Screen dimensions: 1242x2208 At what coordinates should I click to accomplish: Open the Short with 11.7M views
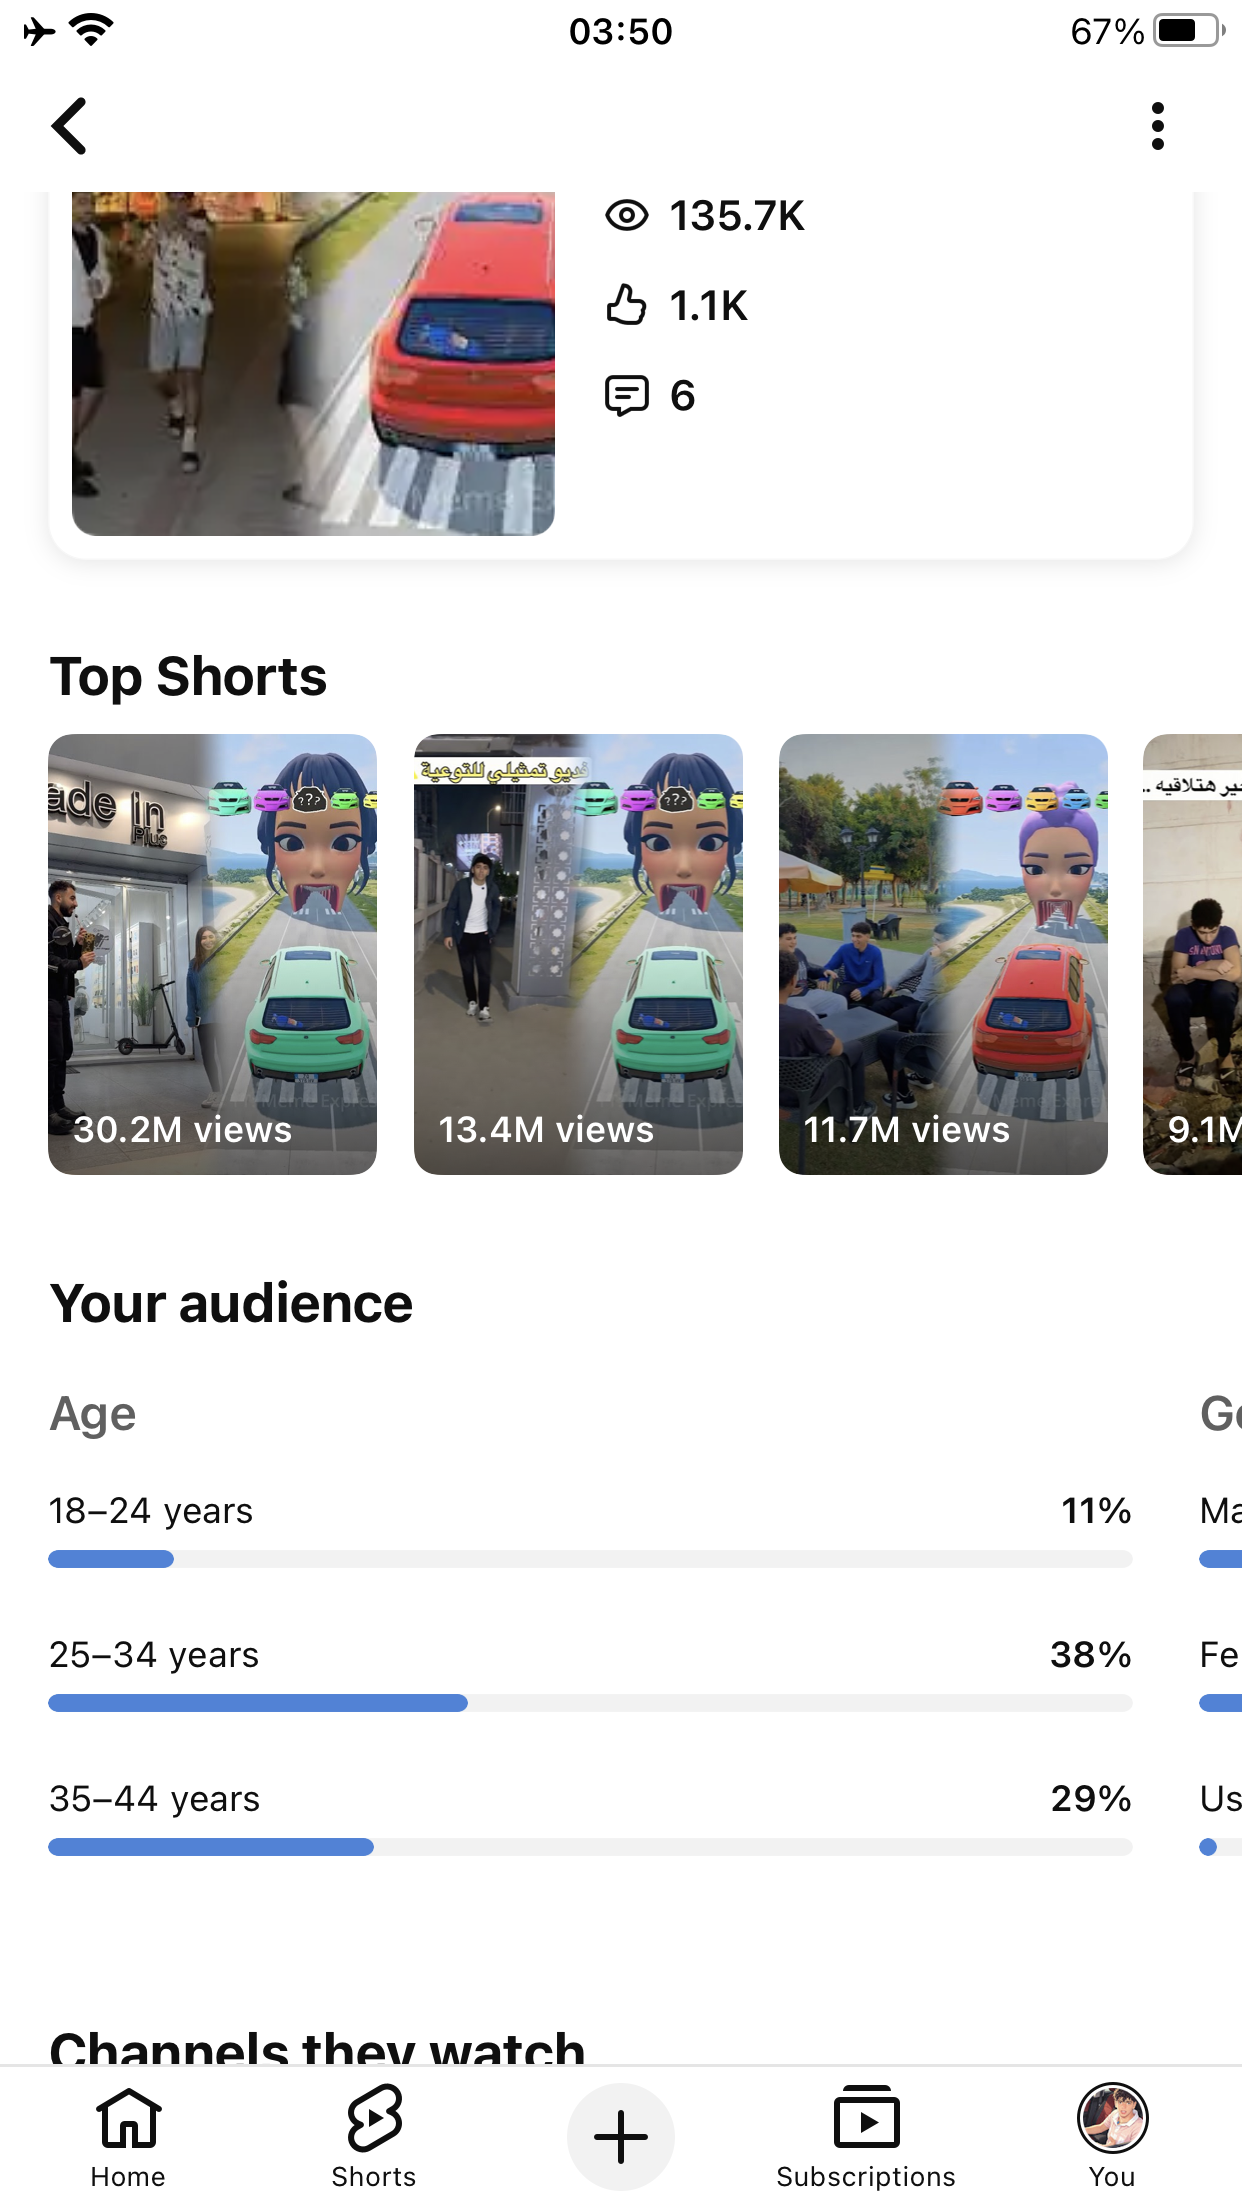pyautogui.click(x=943, y=954)
